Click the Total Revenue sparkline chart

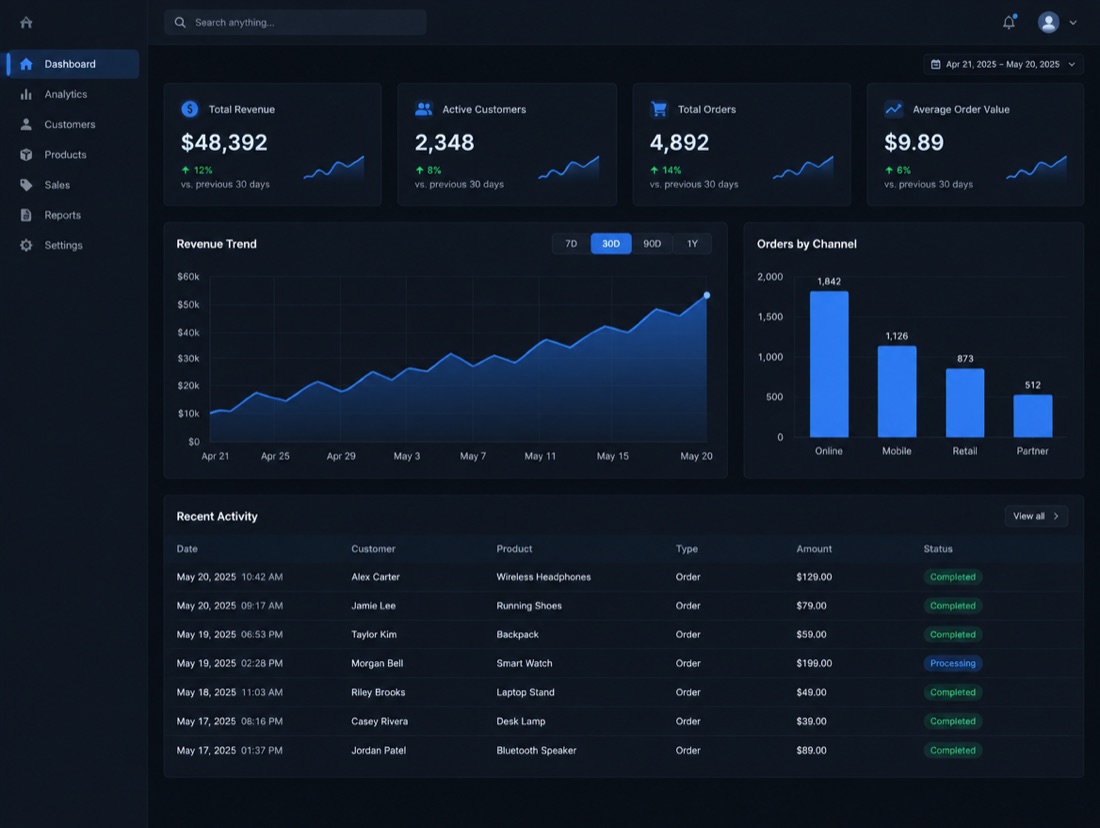point(334,168)
